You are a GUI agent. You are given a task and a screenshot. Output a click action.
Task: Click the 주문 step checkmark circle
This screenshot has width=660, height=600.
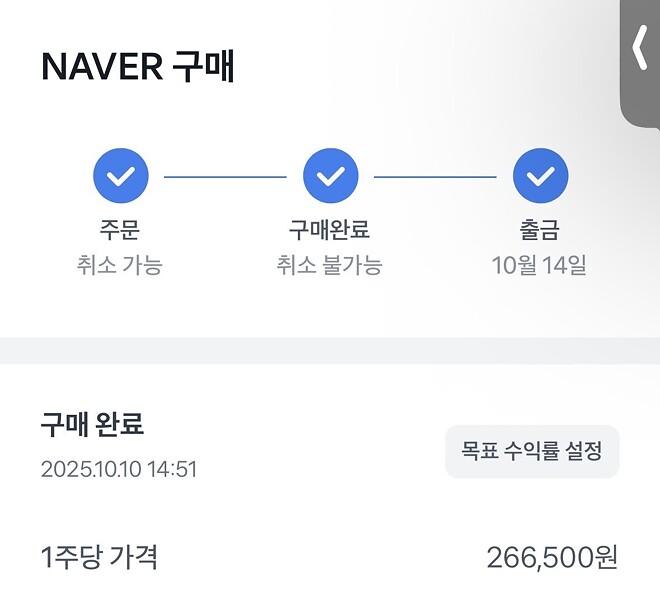click(x=121, y=177)
